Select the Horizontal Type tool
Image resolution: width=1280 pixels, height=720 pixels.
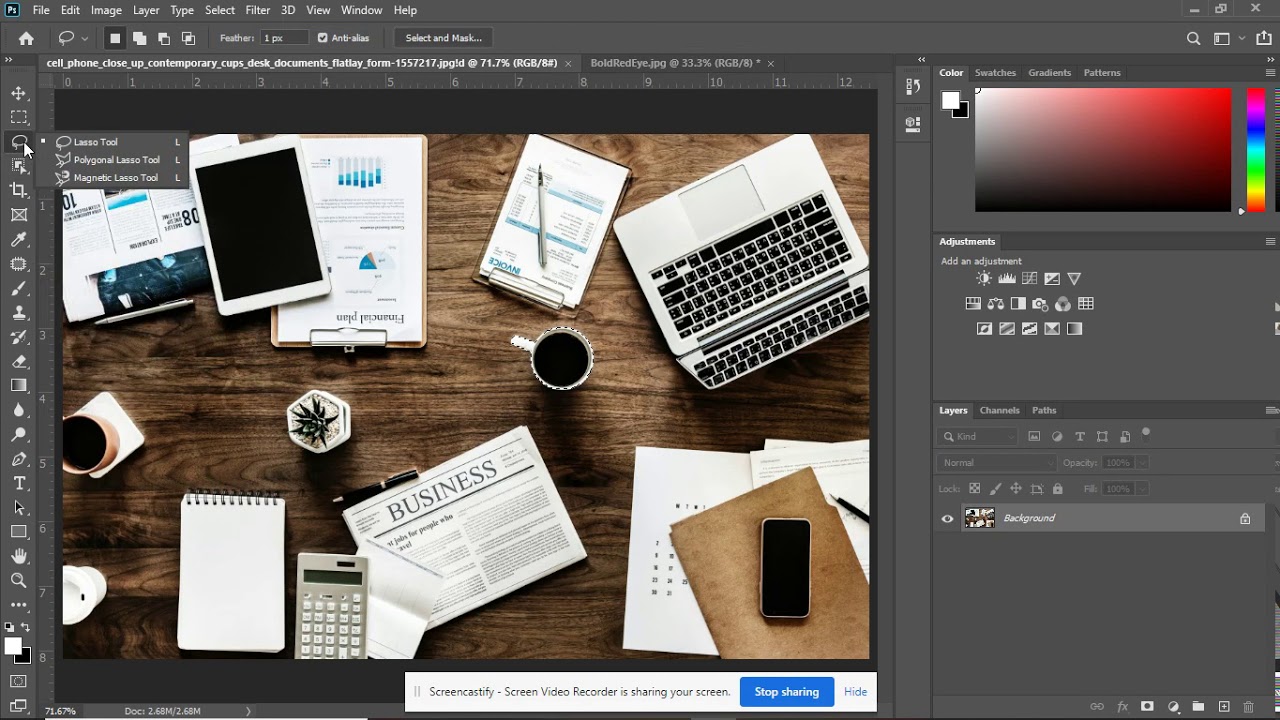tap(19, 483)
